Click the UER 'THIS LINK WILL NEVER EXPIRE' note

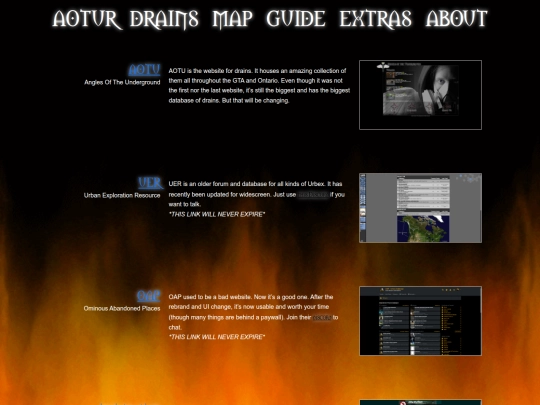click(x=217, y=214)
